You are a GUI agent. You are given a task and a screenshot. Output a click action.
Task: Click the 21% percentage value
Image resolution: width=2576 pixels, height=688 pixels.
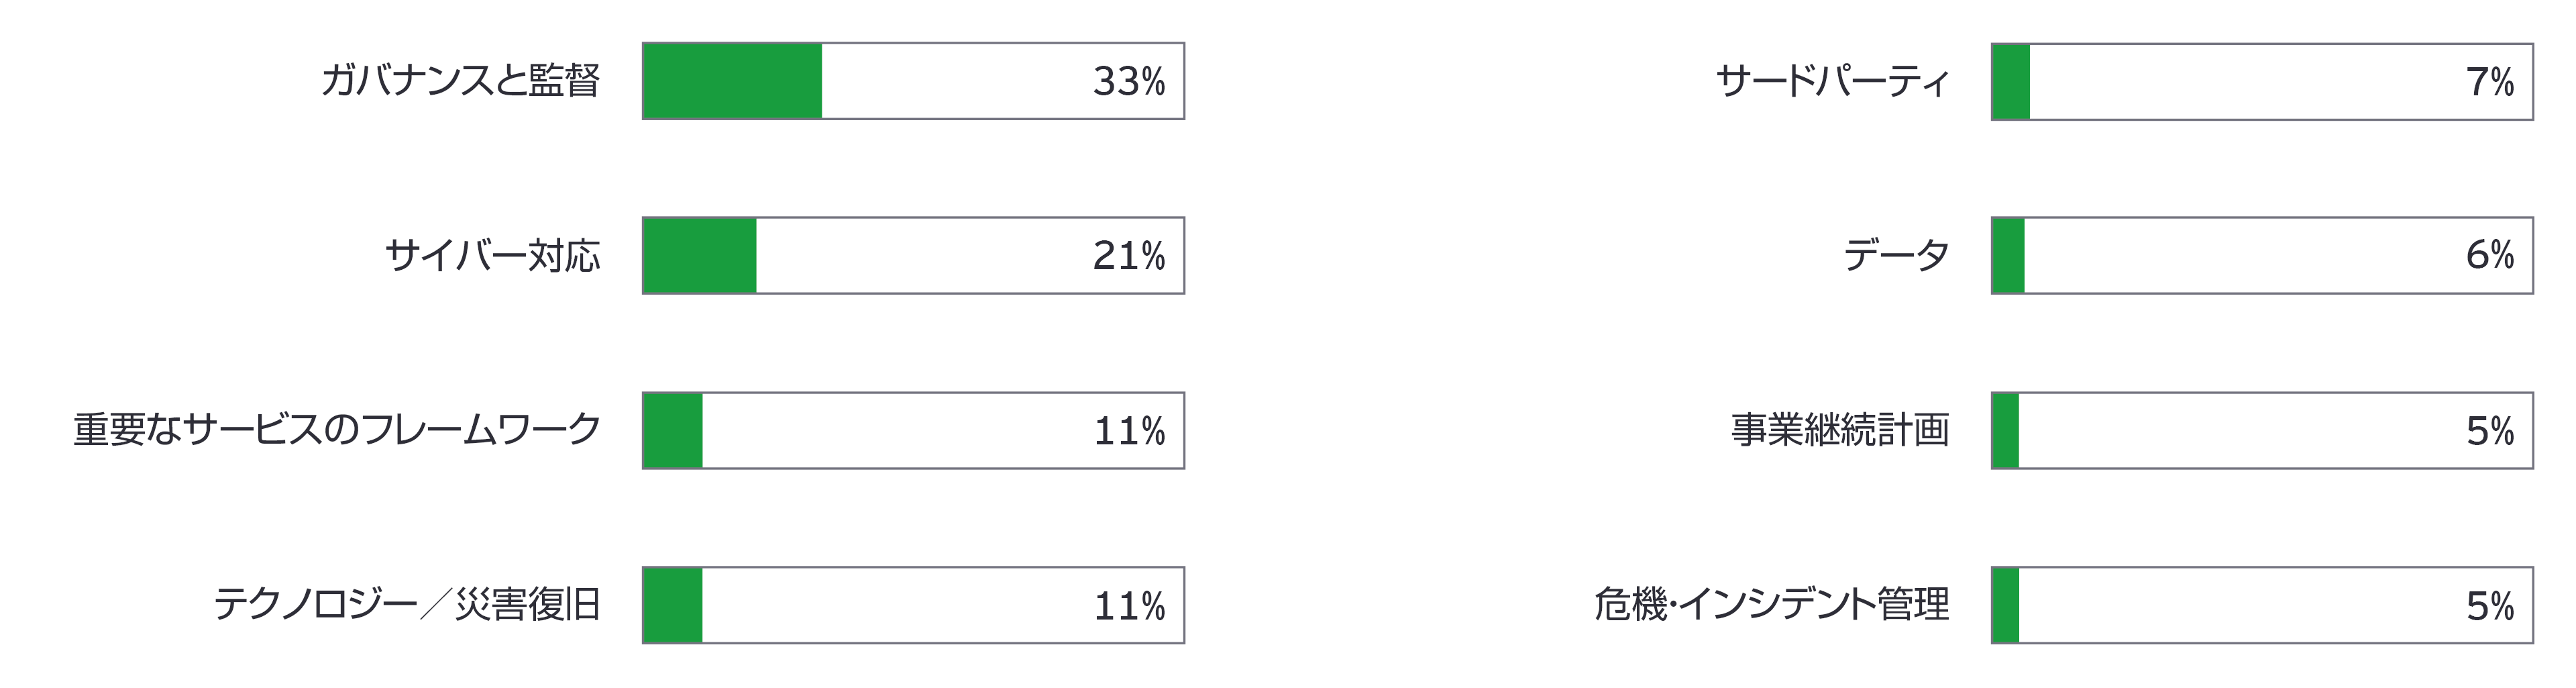tap(1128, 256)
